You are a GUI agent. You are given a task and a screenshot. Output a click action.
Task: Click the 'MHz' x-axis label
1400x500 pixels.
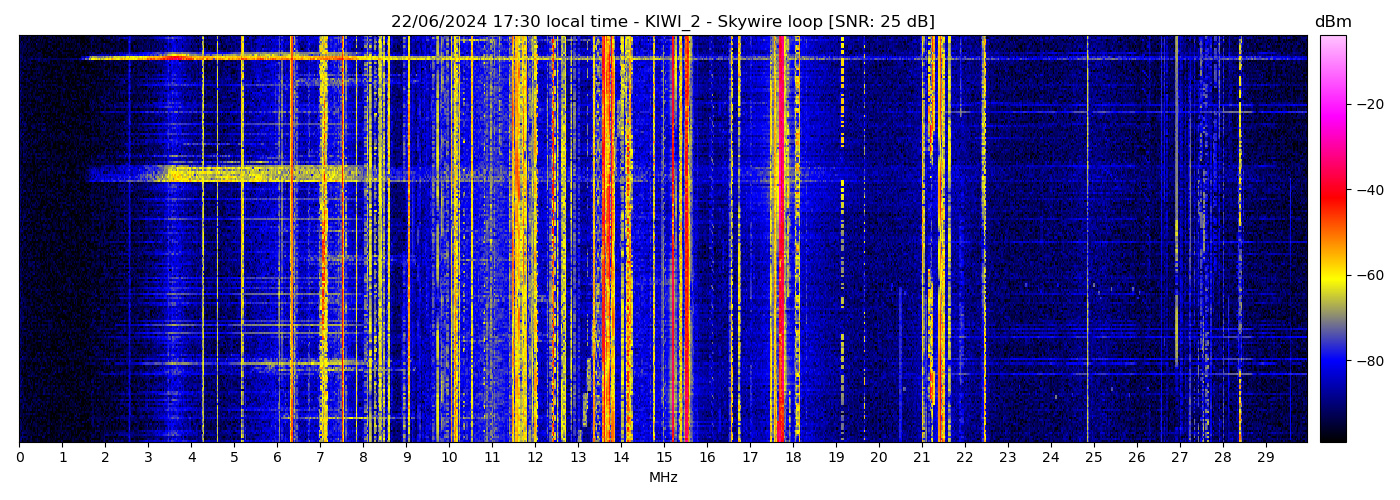pyautogui.click(x=663, y=478)
